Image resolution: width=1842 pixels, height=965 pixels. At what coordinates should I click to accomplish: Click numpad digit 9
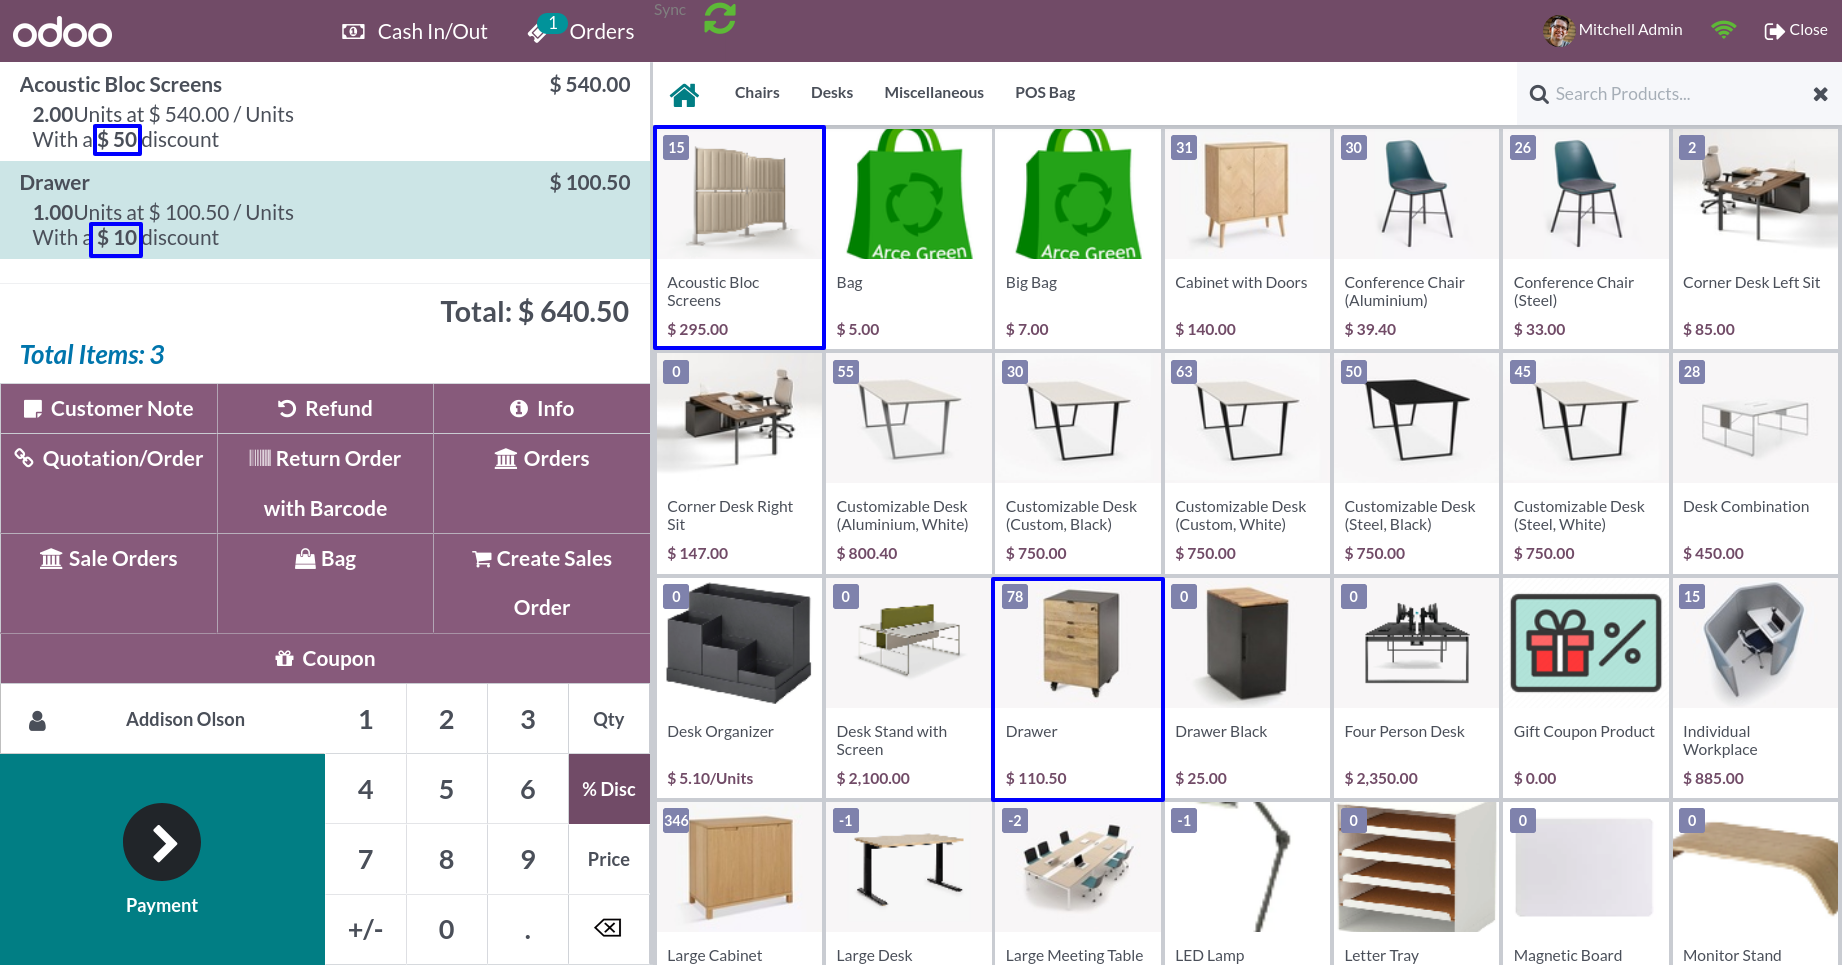click(x=527, y=859)
